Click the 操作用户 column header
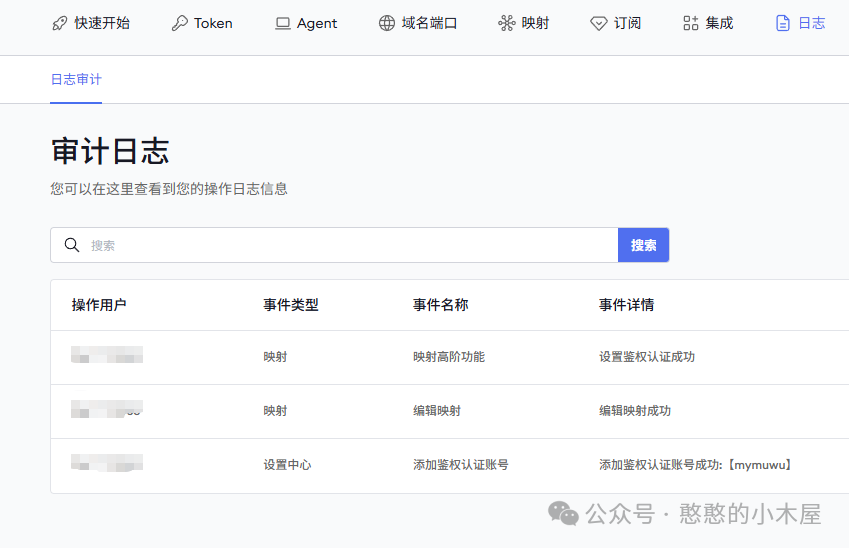The width and height of the screenshot is (849, 548). (99, 305)
